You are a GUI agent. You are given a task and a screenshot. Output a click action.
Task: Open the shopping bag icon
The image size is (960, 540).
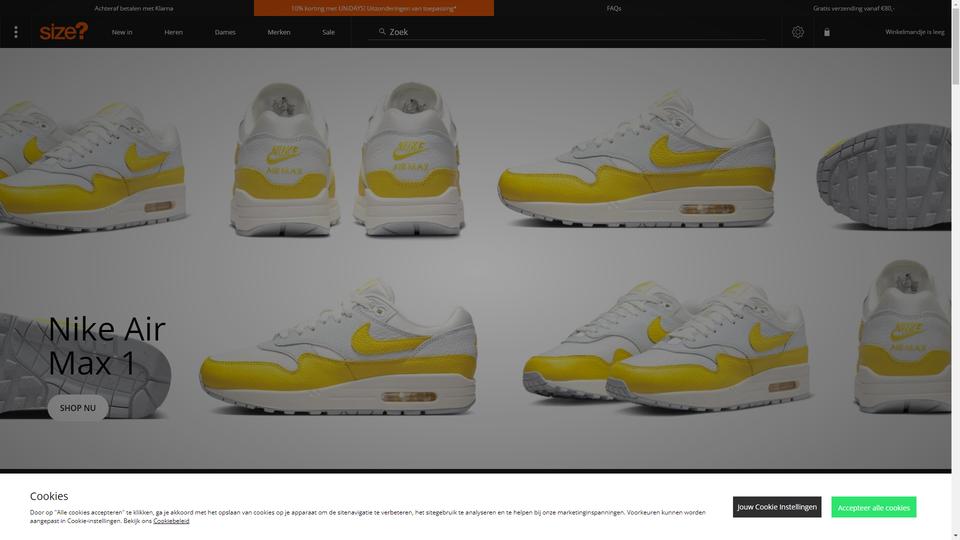[827, 32]
